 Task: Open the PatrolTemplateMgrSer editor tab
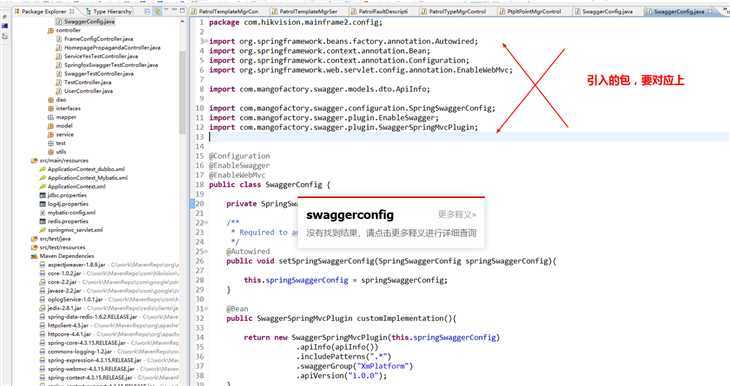[x=304, y=11]
